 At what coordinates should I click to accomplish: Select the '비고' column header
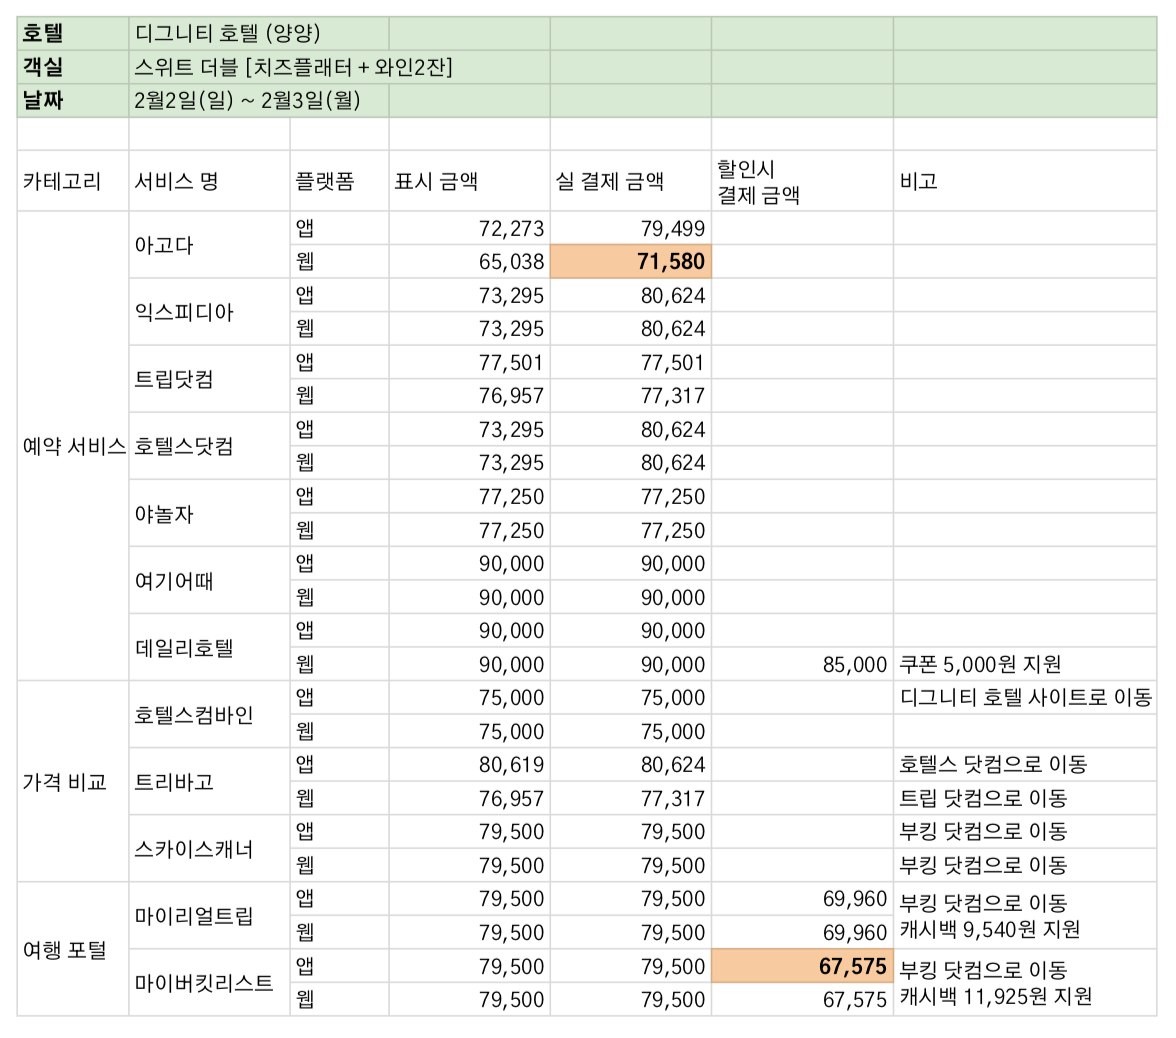point(1024,181)
